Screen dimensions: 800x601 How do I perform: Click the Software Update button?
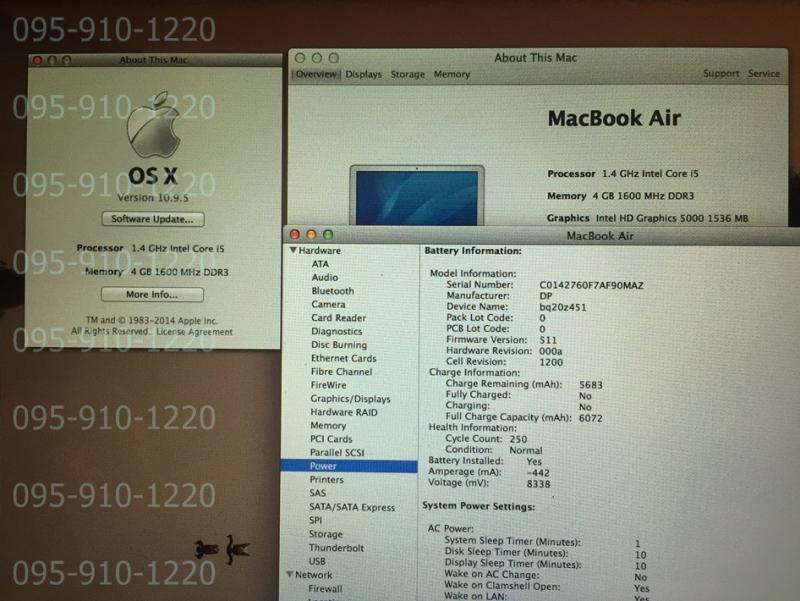click(x=153, y=219)
